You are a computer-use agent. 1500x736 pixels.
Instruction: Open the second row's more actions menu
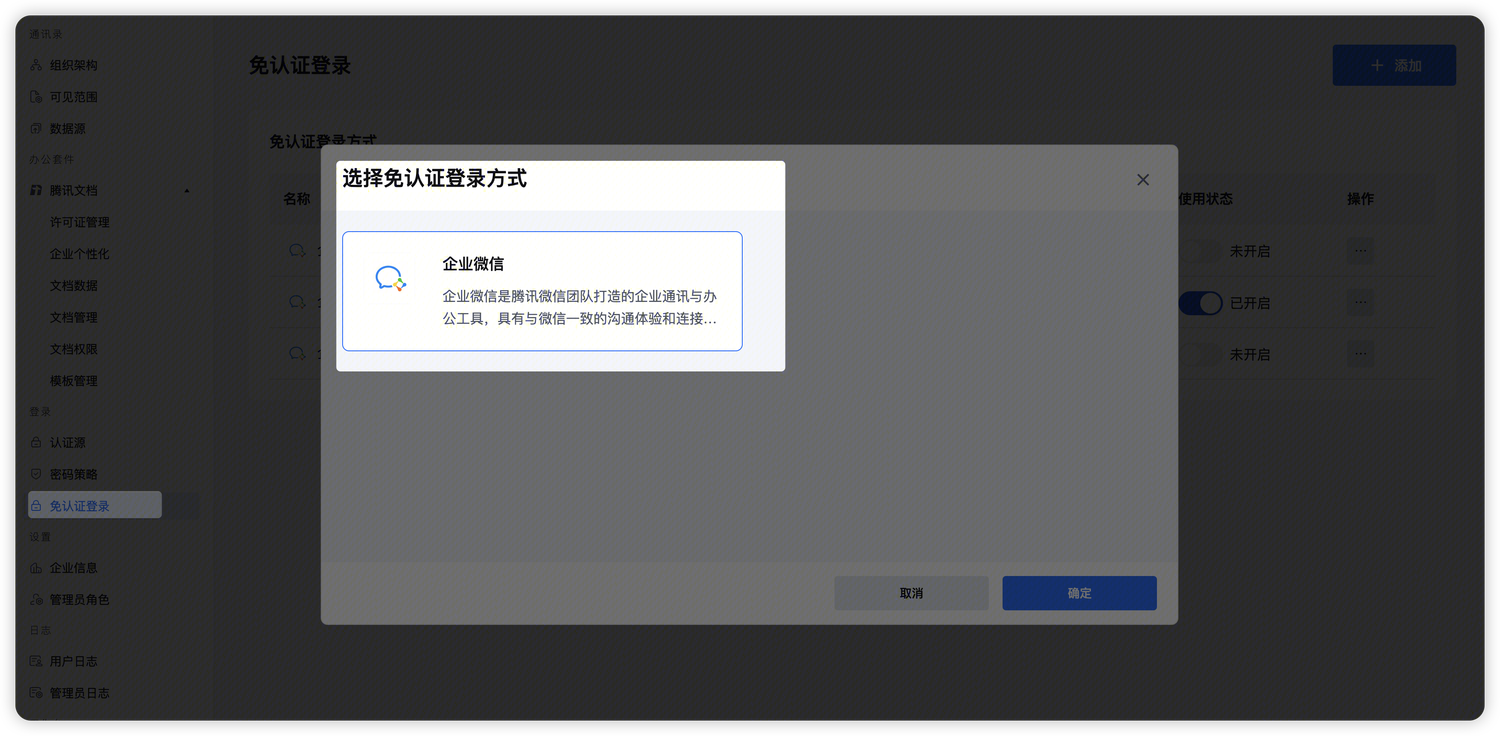click(1359, 303)
